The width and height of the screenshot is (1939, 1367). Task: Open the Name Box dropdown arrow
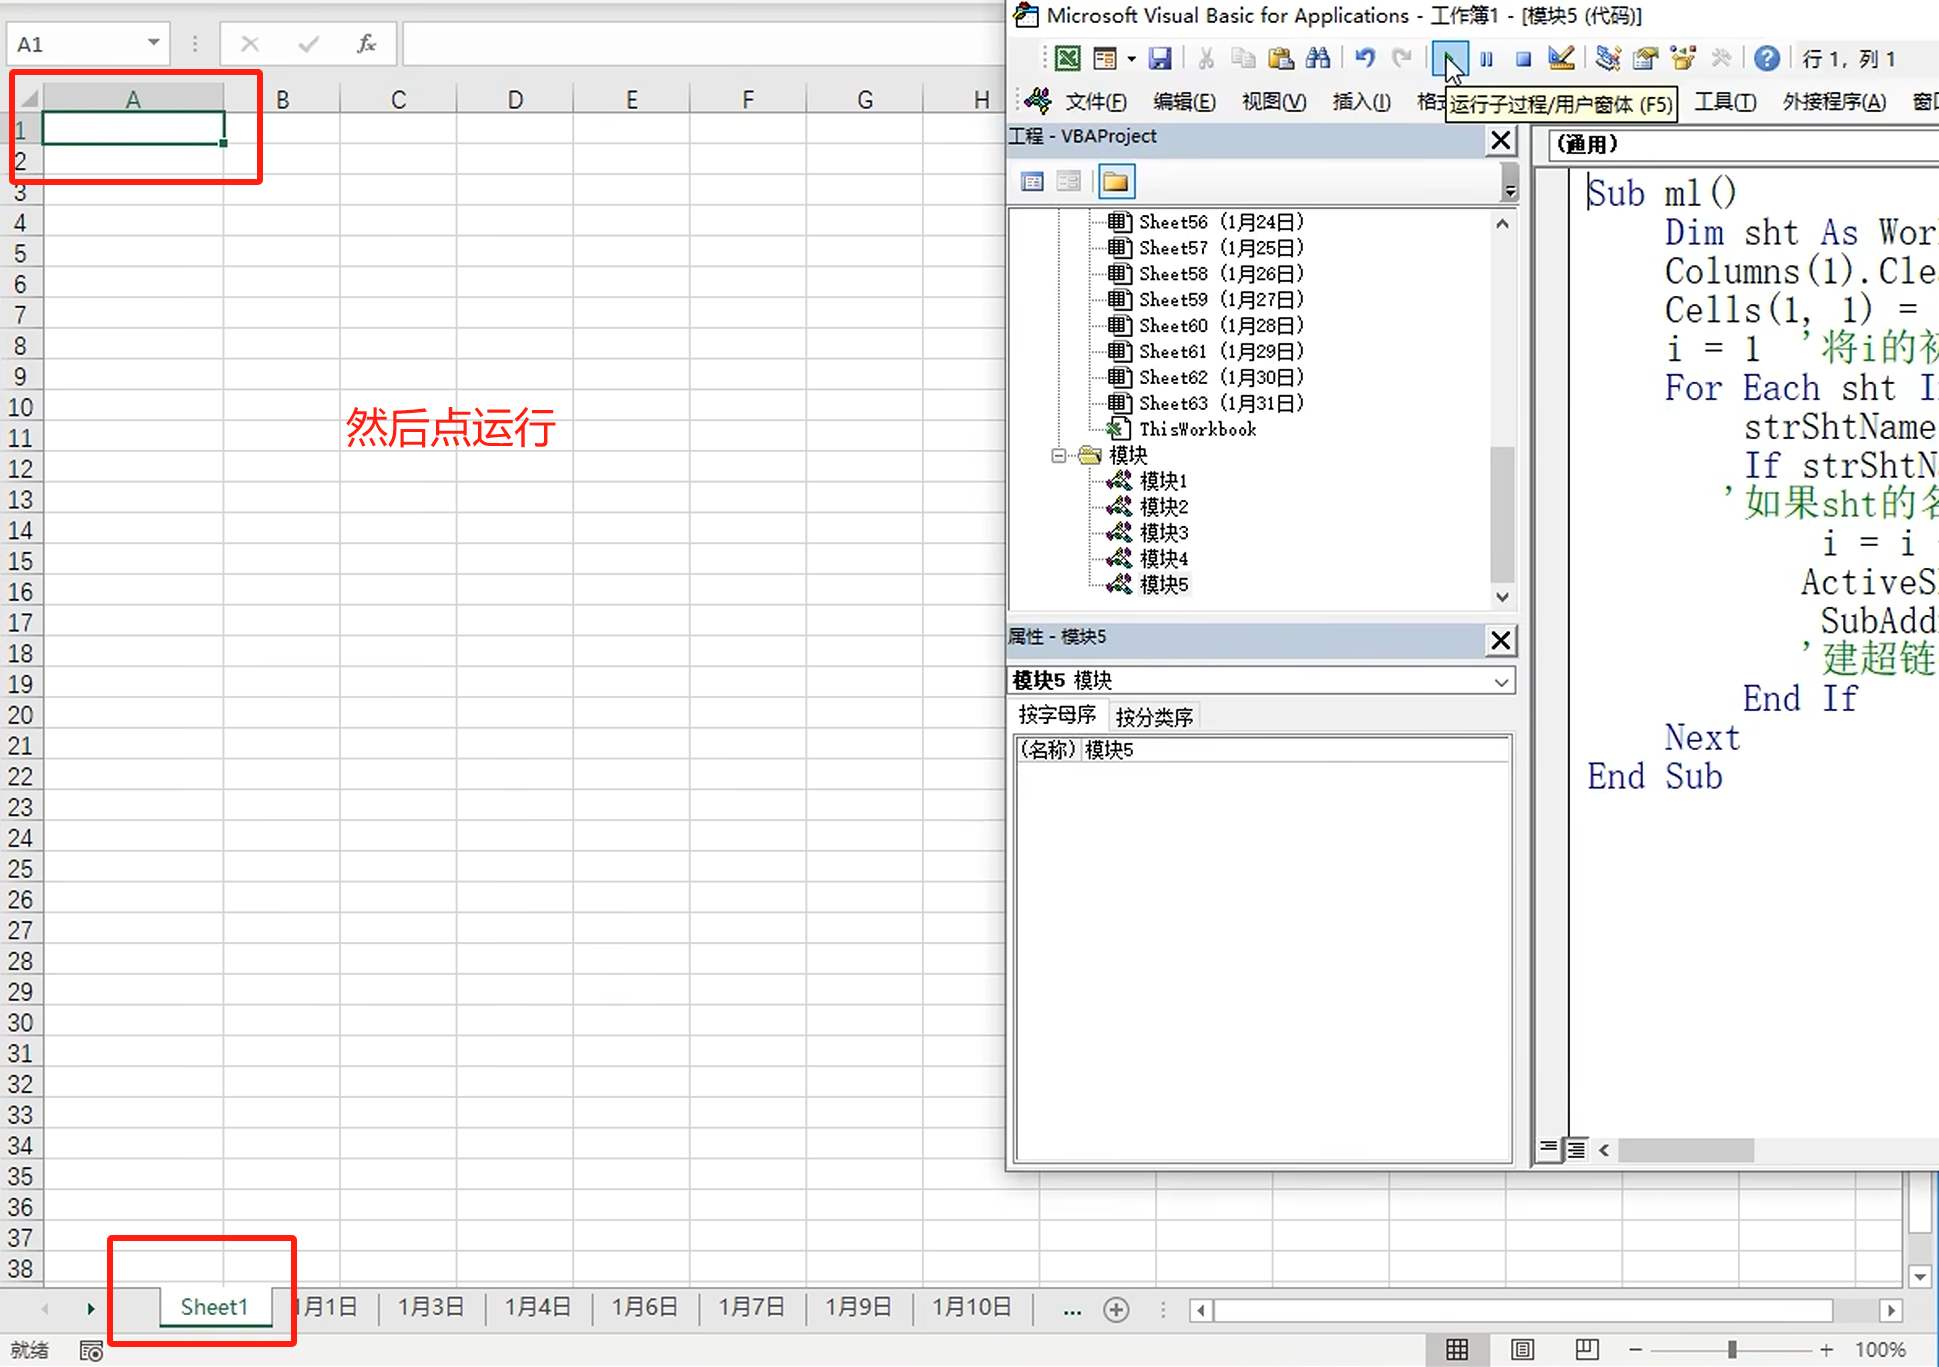click(x=153, y=43)
